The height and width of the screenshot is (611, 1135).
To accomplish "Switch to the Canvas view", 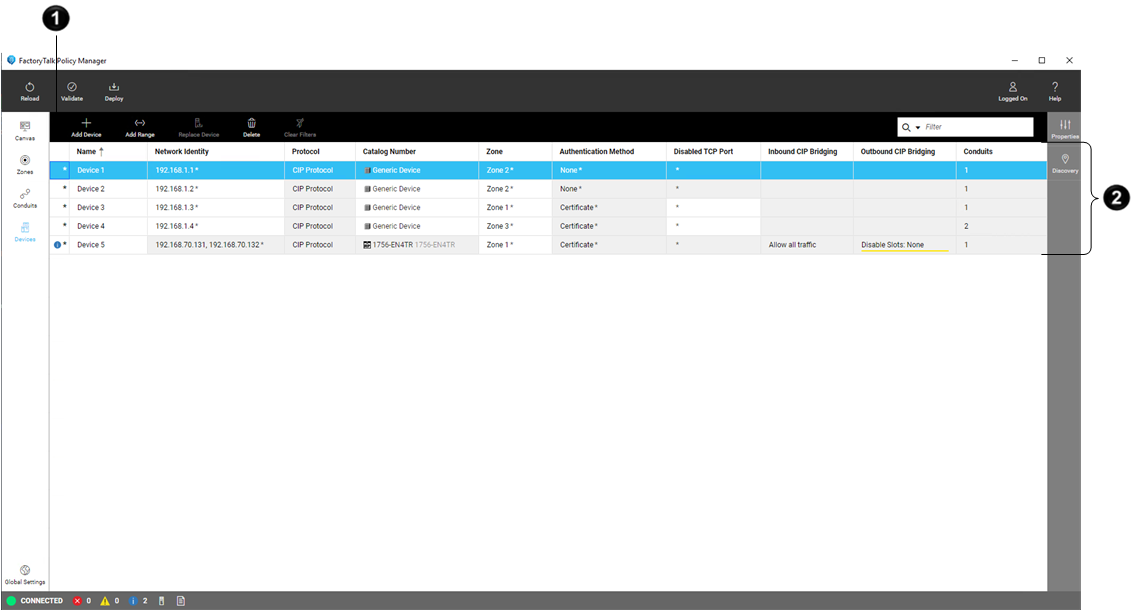I will pos(25,128).
